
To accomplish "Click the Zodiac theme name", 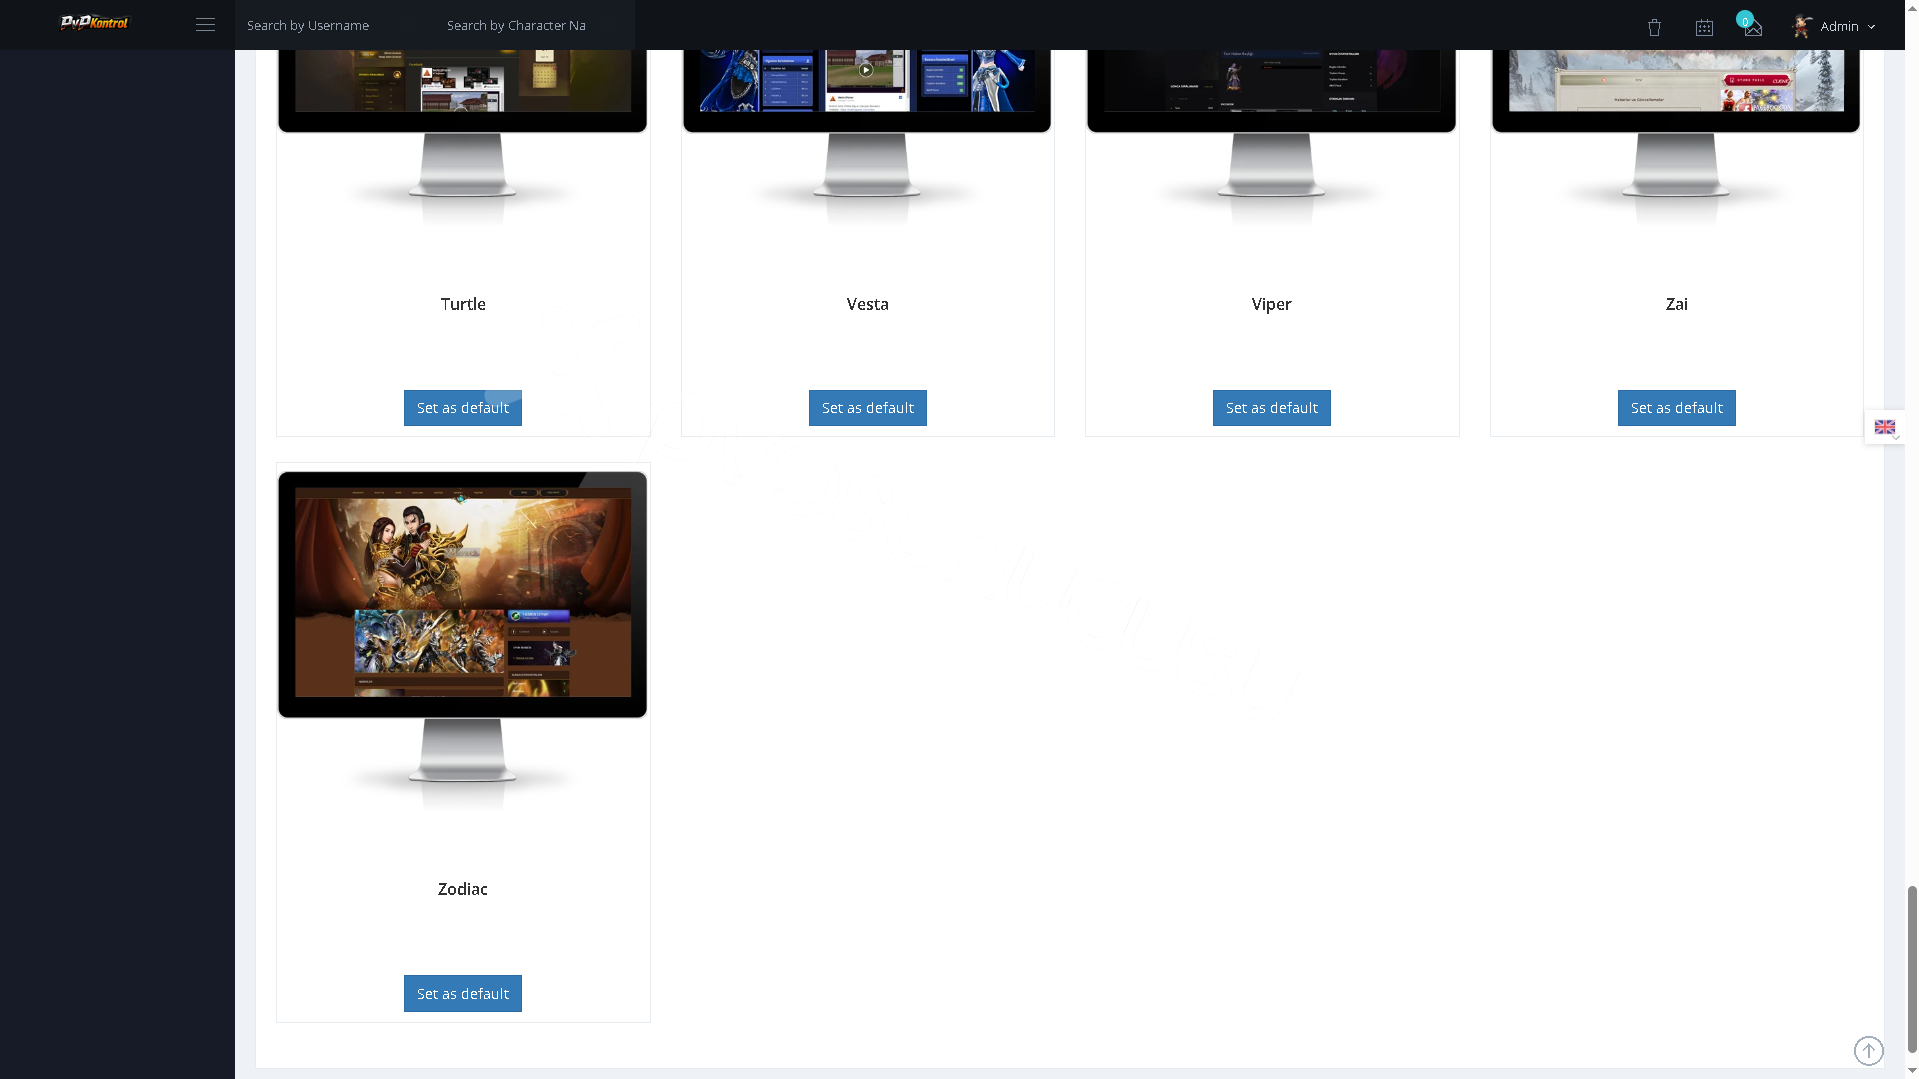I will (462, 889).
